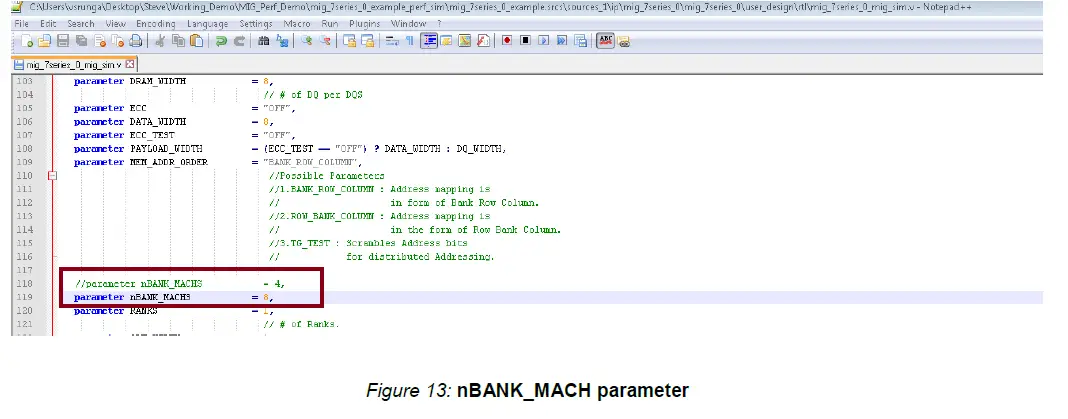Click 'parameter DATA_WIDTH' on line 106
1068x419 pixels.
130,122
